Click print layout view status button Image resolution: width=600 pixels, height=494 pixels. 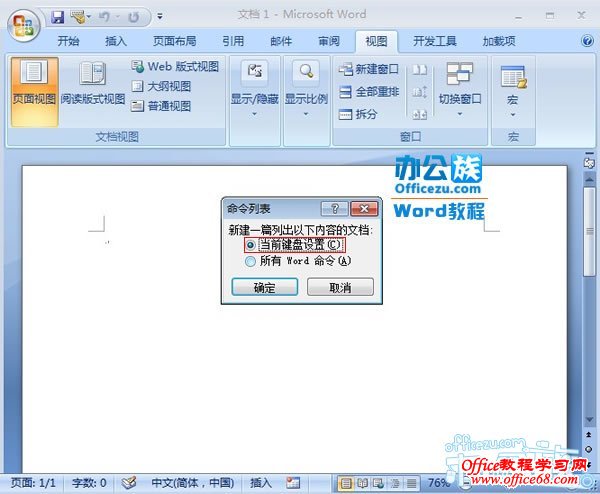click(x=345, y=484)
